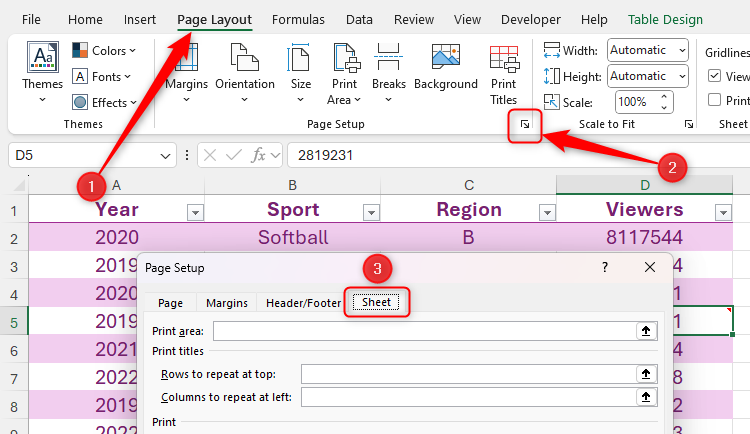The image size is (750, 434).
Task: Launch the Page Setup dialog launcher
Action: pyautogui.click(x=524, y=124)
